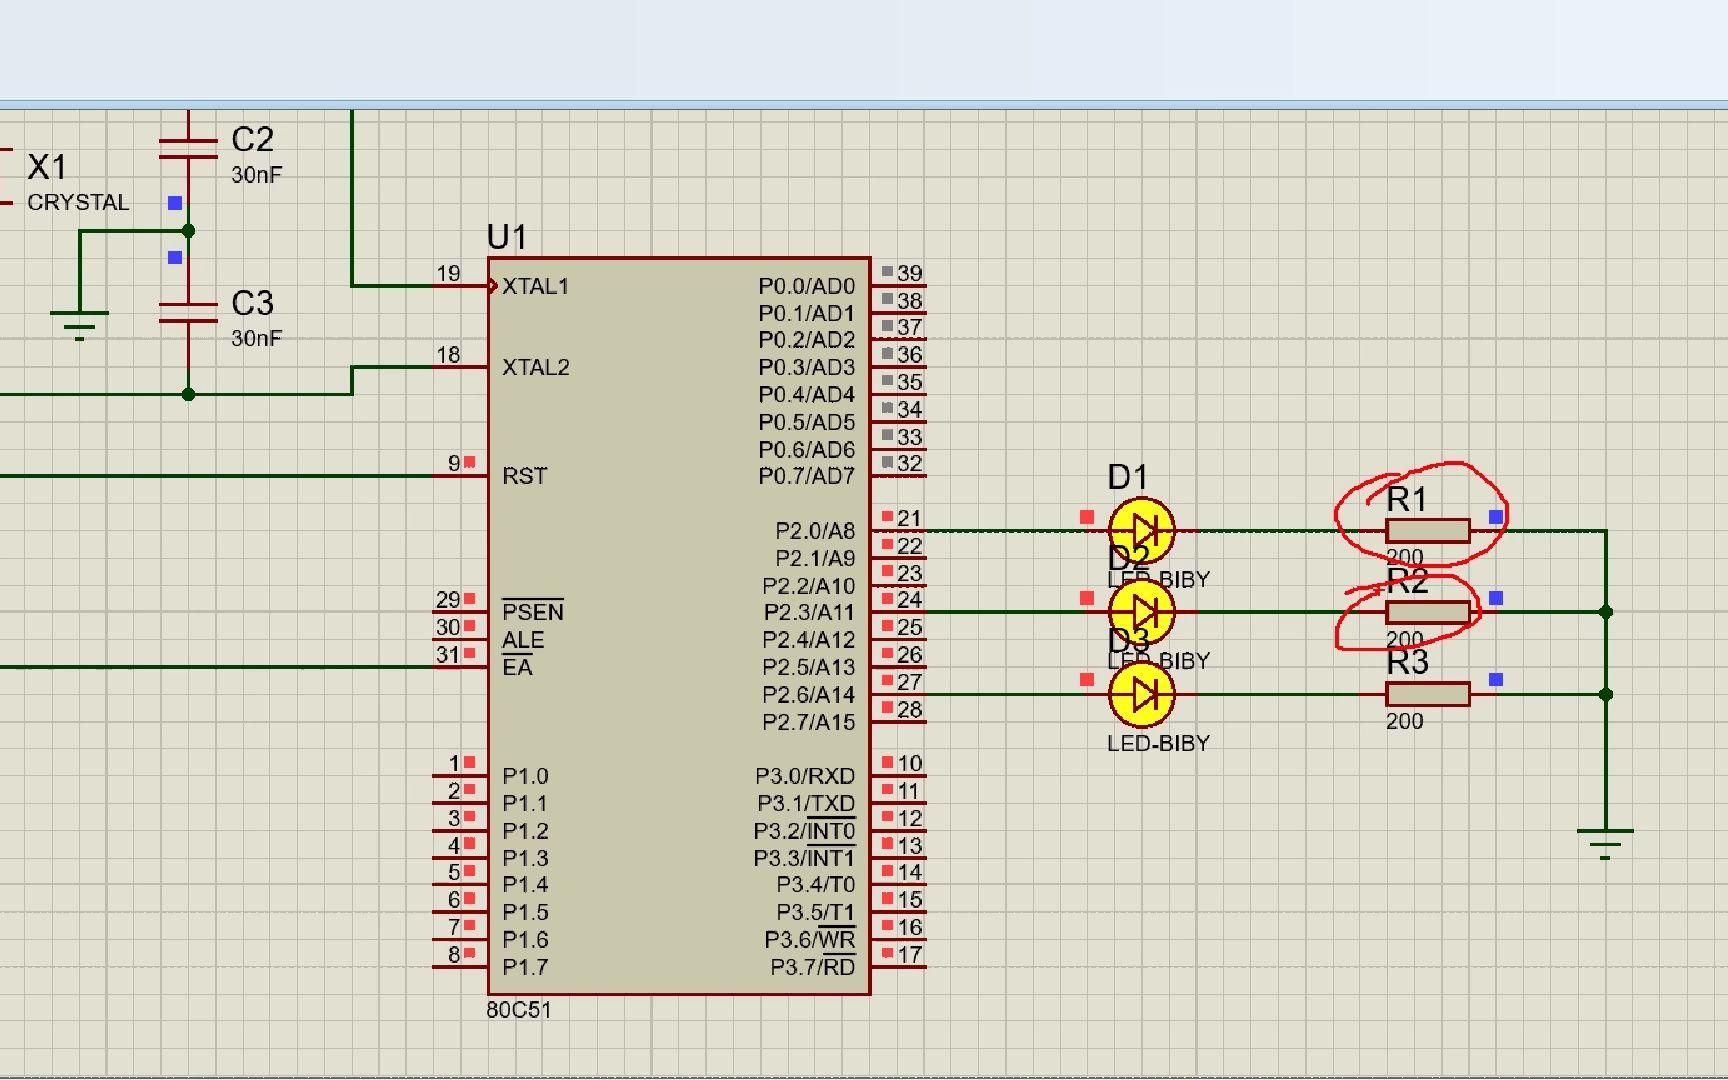Click the wire junction dot at R3's right side

tap(1606, 694)
